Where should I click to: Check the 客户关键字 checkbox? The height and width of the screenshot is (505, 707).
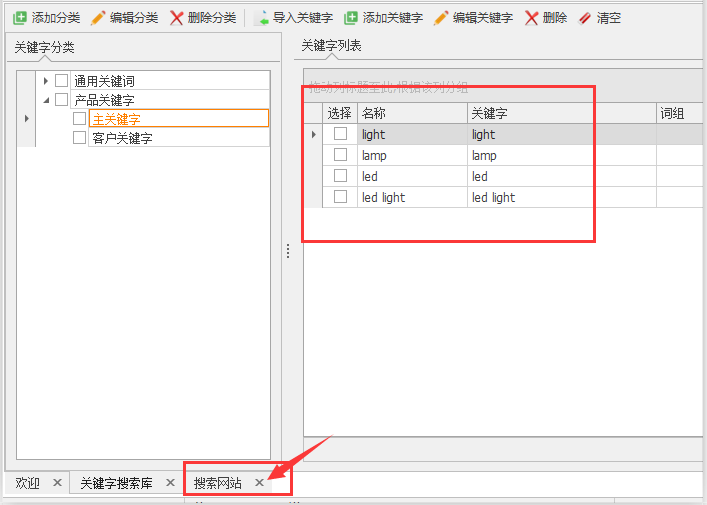[80, 138]
